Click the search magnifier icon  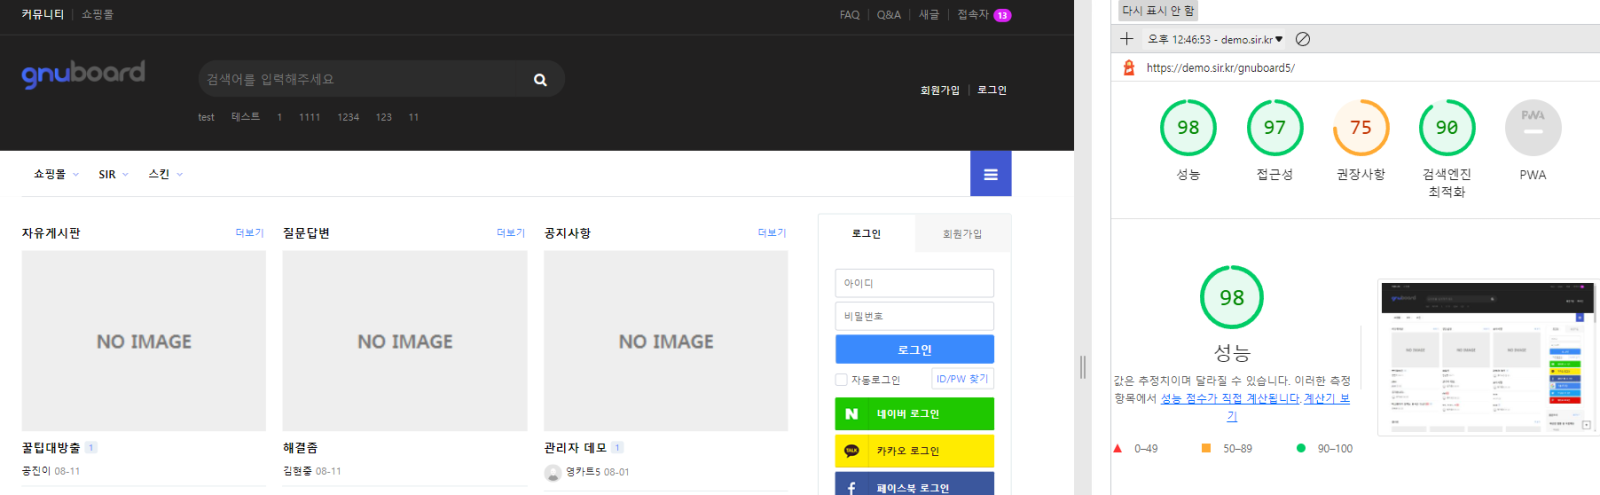(540, 80)
